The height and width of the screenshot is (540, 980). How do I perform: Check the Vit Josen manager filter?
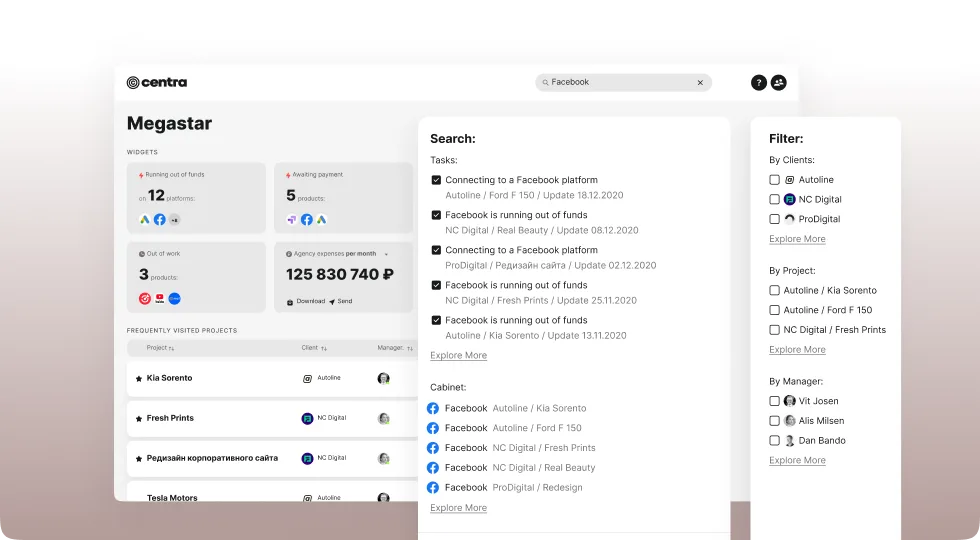(775, 401)
